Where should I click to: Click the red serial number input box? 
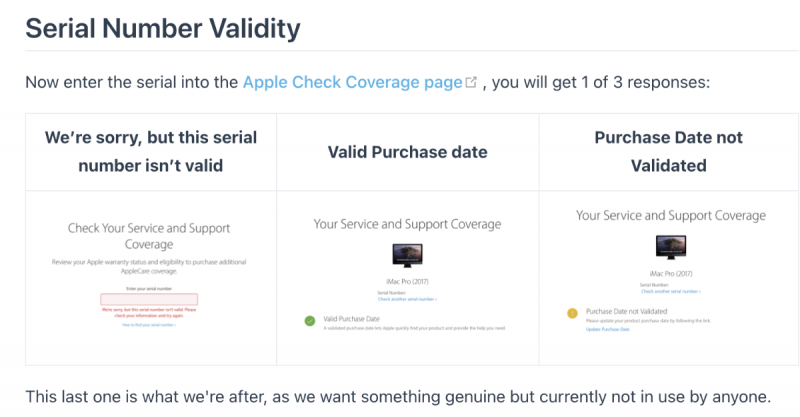coord(149,299)
